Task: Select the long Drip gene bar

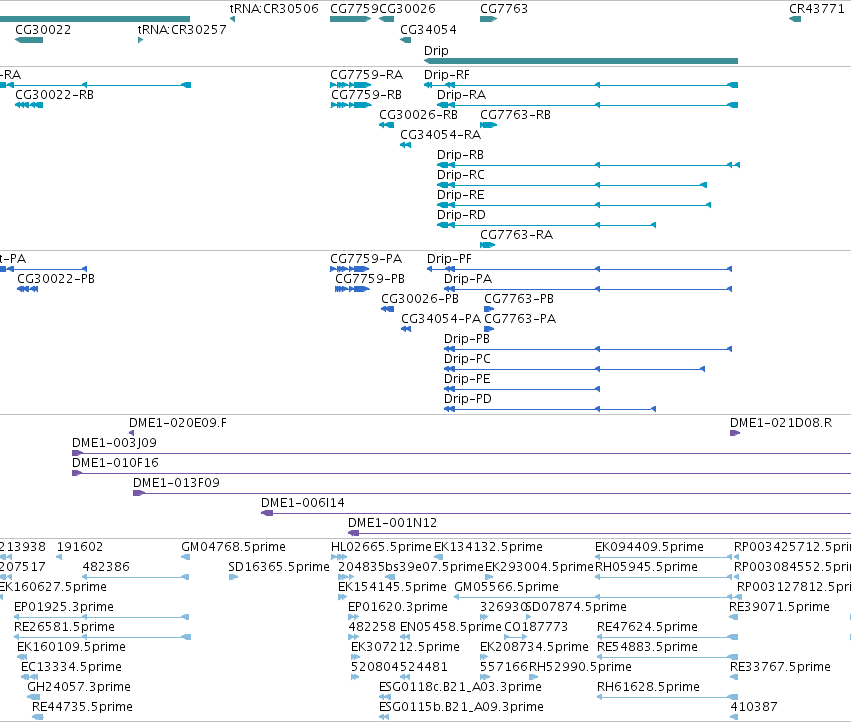Action: coord(581,61)
